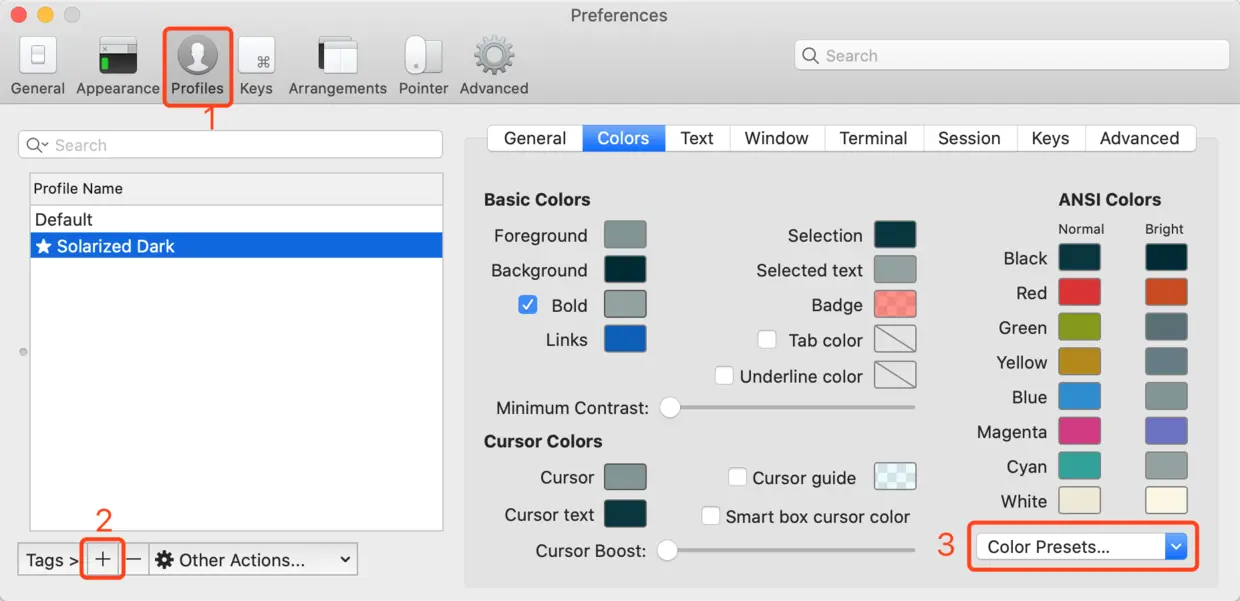Click the star next to Solarized Dark
Image resolution: width=1240 pixels, height=601 pixels.
tap(43, 246)
